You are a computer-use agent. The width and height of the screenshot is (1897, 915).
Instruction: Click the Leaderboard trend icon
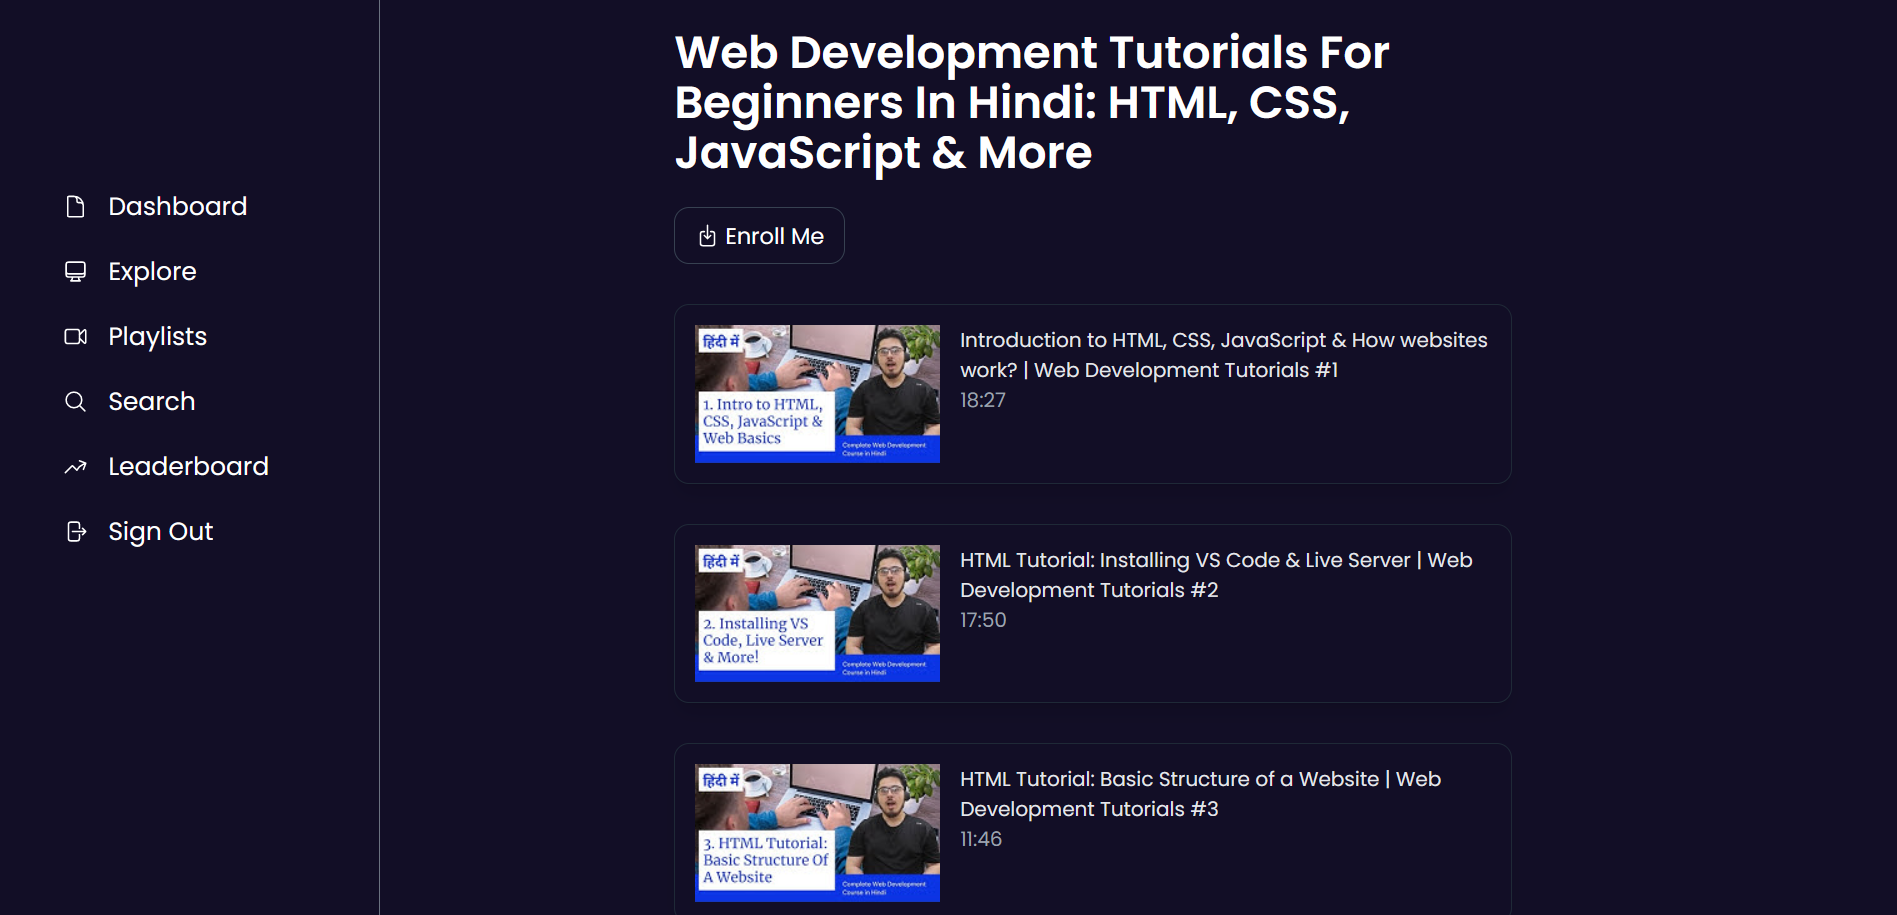[75, 467]
